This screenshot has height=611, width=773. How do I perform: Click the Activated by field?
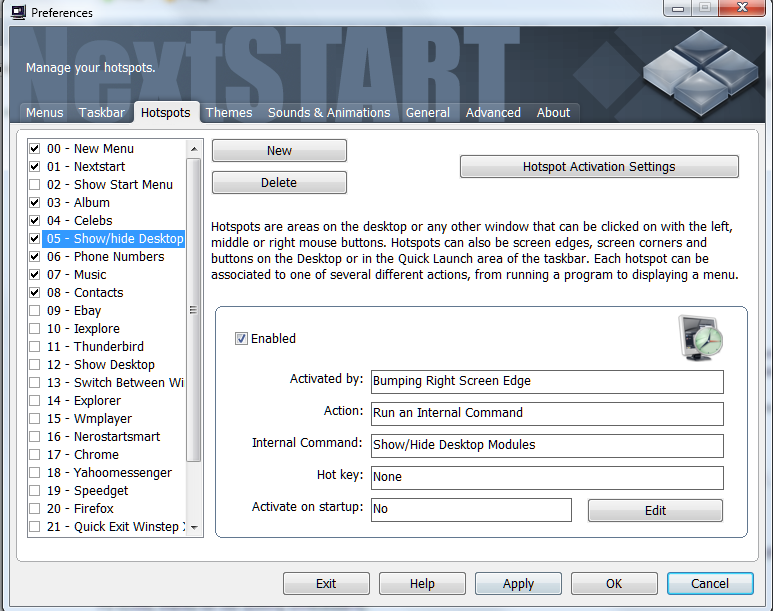[546, 381]
